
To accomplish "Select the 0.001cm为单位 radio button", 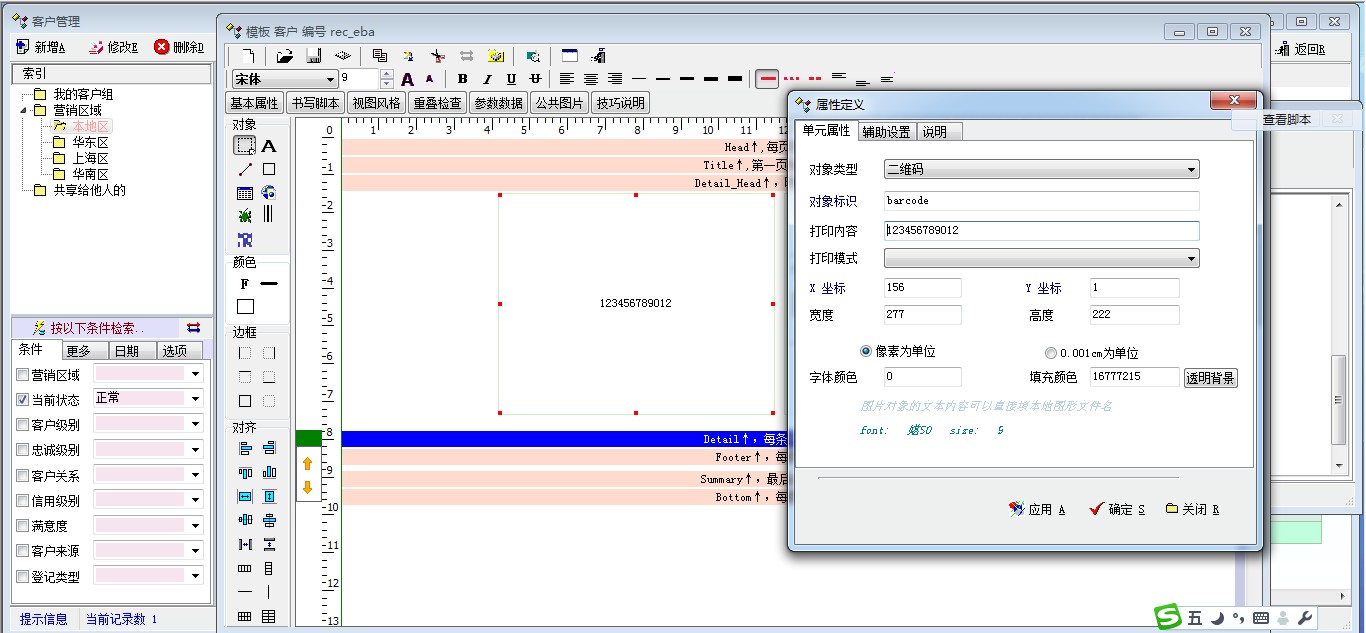I will point(1050,353).
